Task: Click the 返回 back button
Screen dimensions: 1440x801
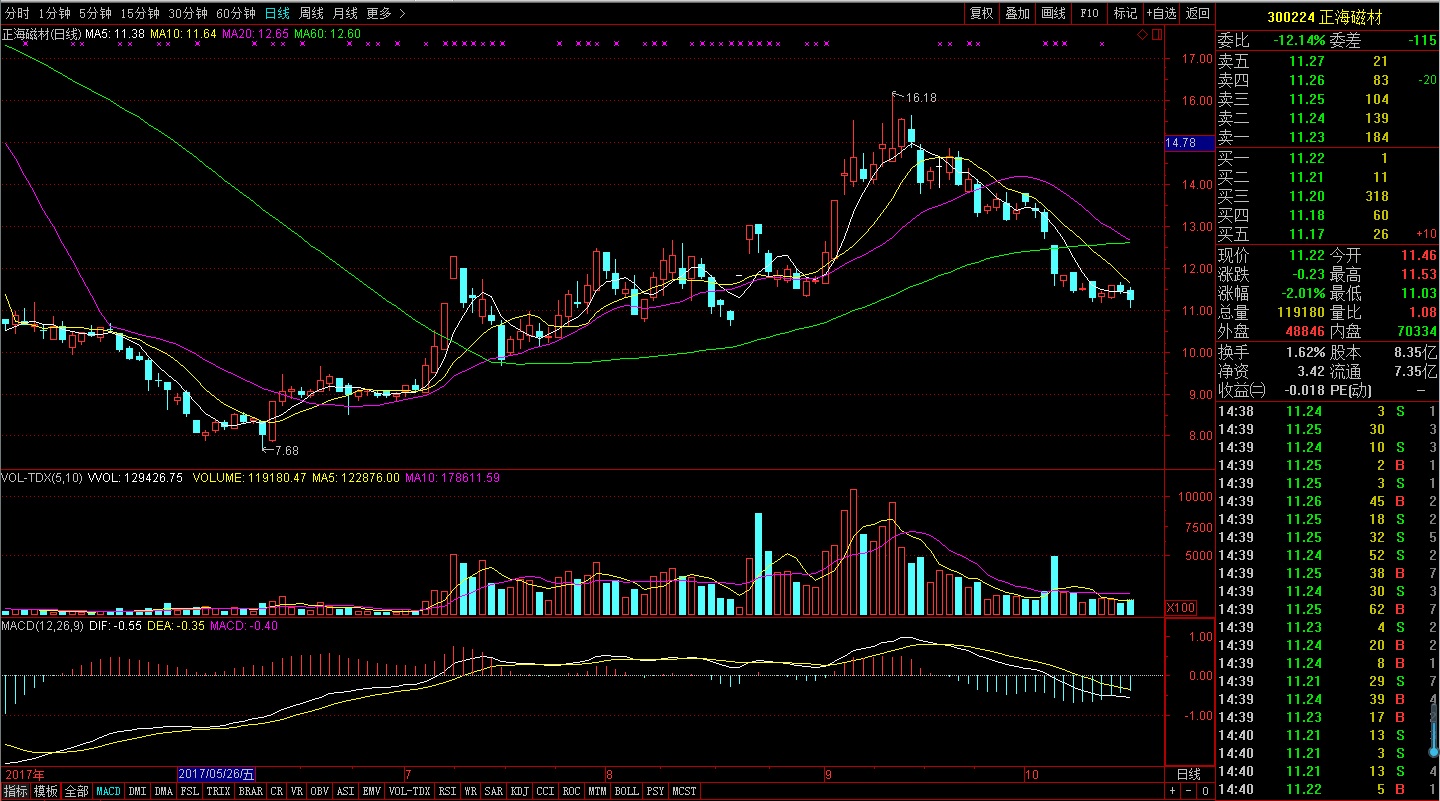Action: [x=1197, y=13]
